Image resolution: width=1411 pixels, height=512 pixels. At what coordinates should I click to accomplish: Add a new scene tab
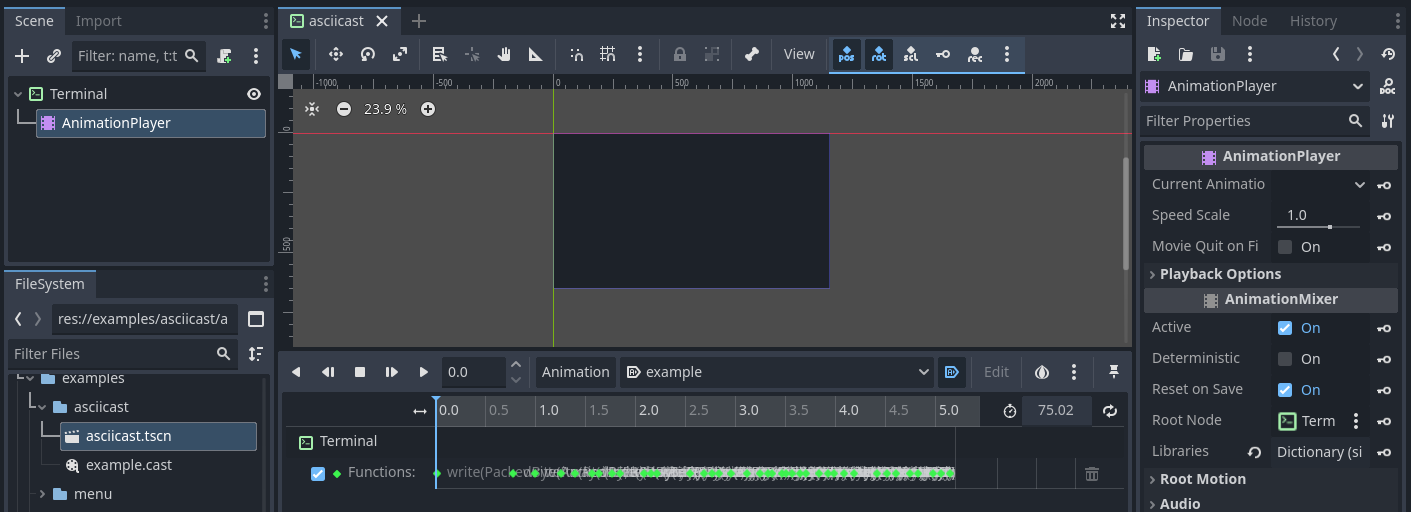coord(419,21)
